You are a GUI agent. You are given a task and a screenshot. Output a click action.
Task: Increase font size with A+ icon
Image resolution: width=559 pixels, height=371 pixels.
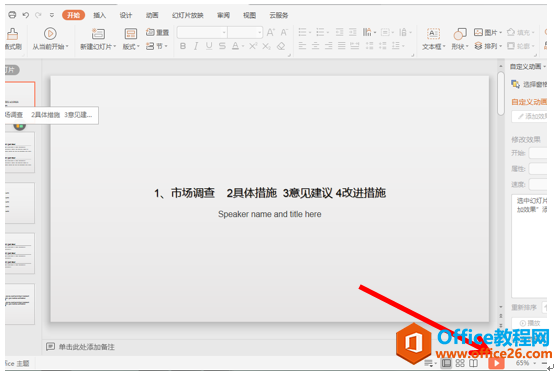coord(271,32)
